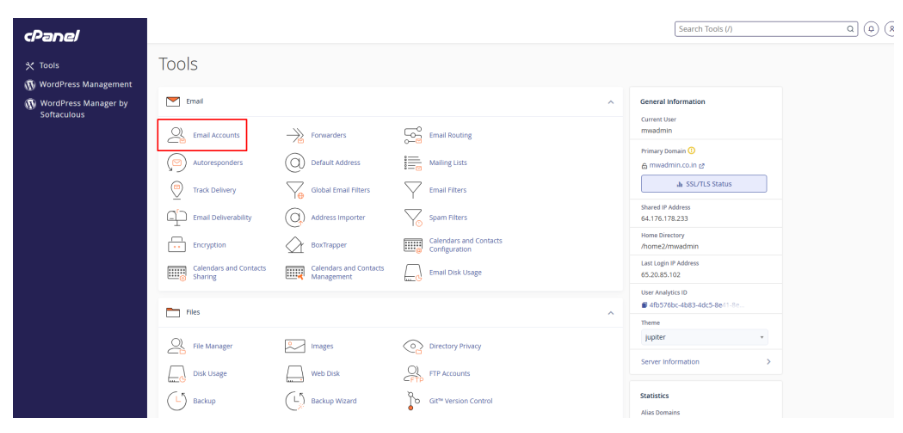903x433 pixels.
Task: Collapse the Email section chevron
Action: click(610, 102)
